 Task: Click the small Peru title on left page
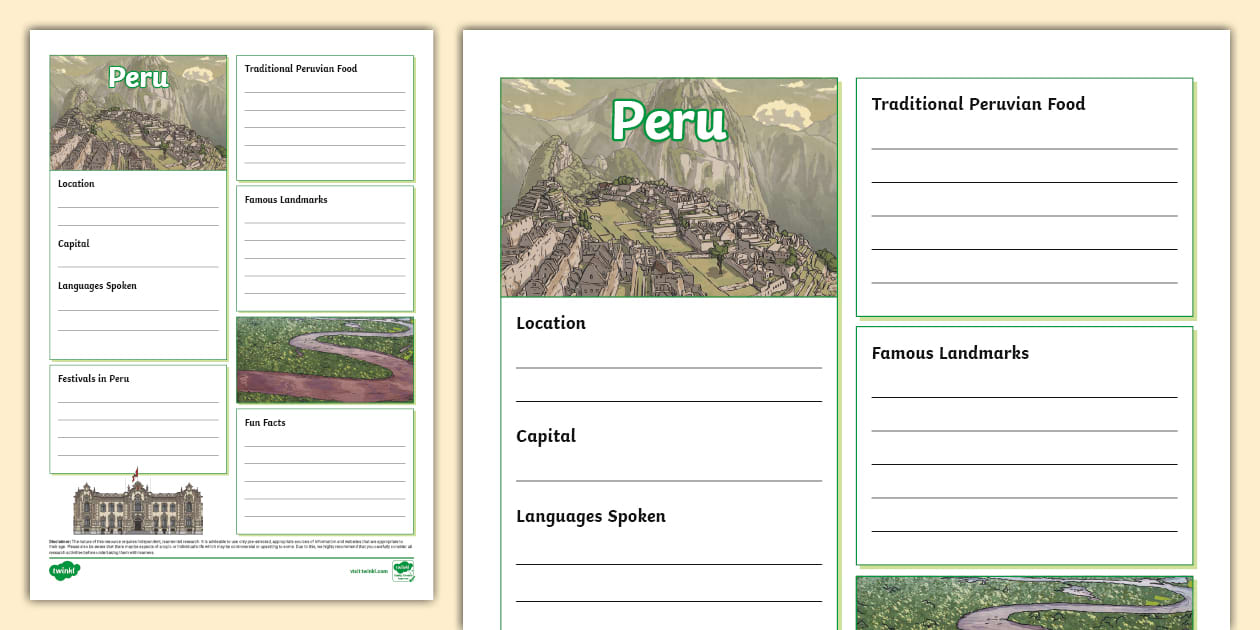(x=138, y=78)
